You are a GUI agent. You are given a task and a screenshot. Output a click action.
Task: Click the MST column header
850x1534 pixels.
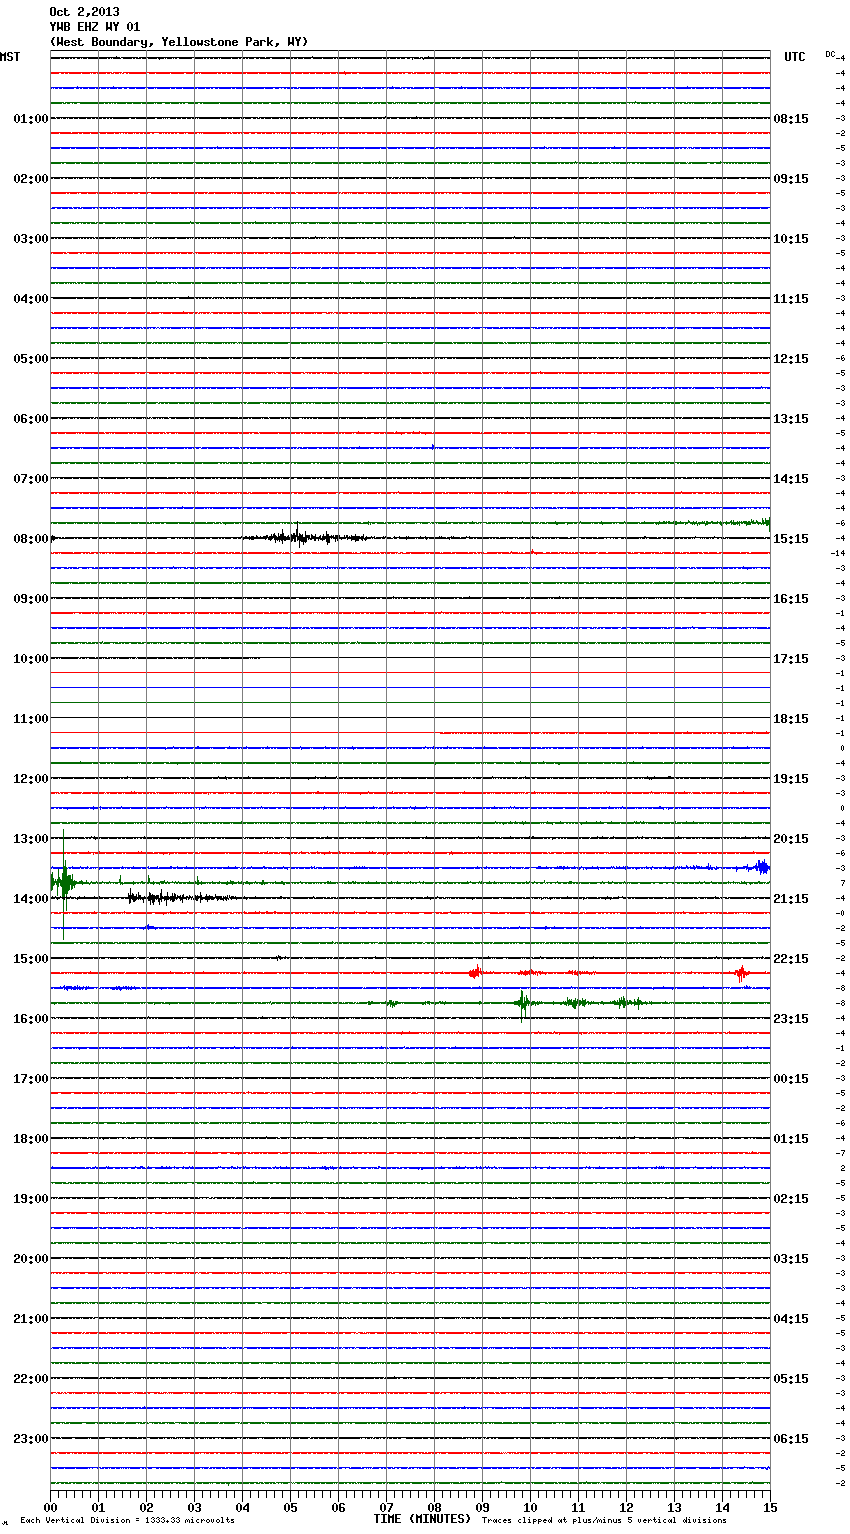point(10,57)
